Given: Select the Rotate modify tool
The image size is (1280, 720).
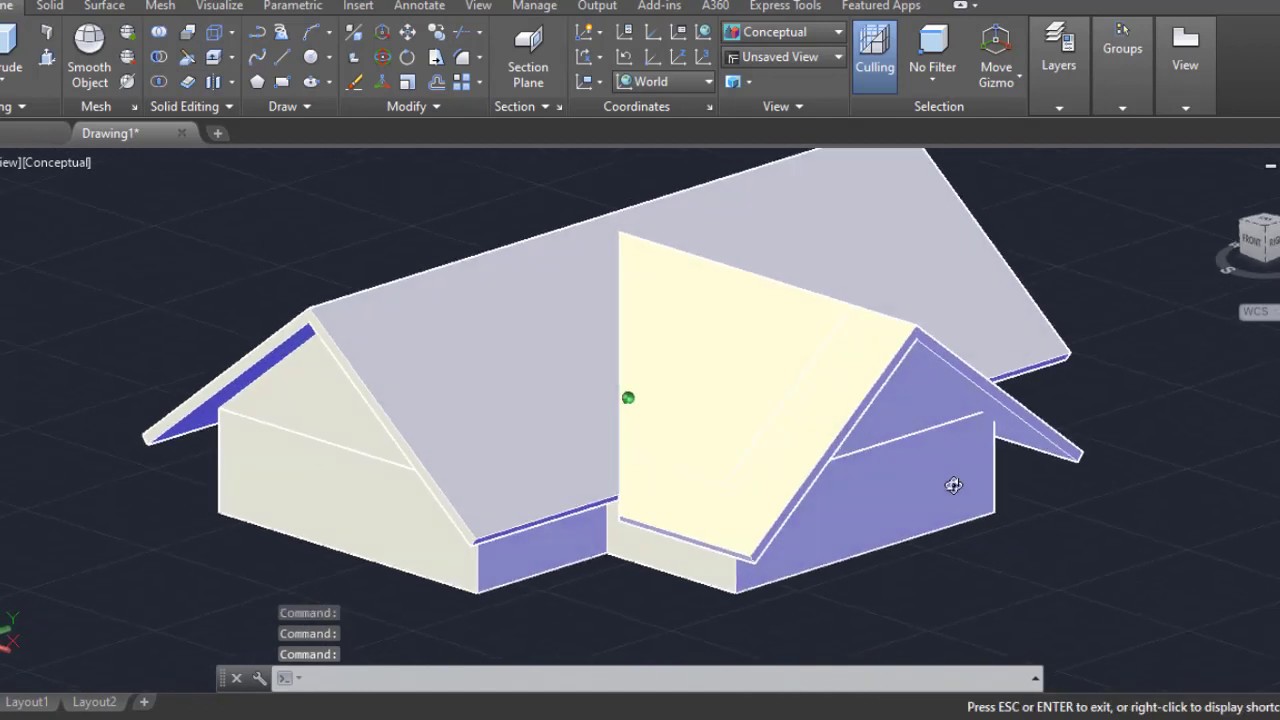Looking at the screenshot, I should coord(407,57).
